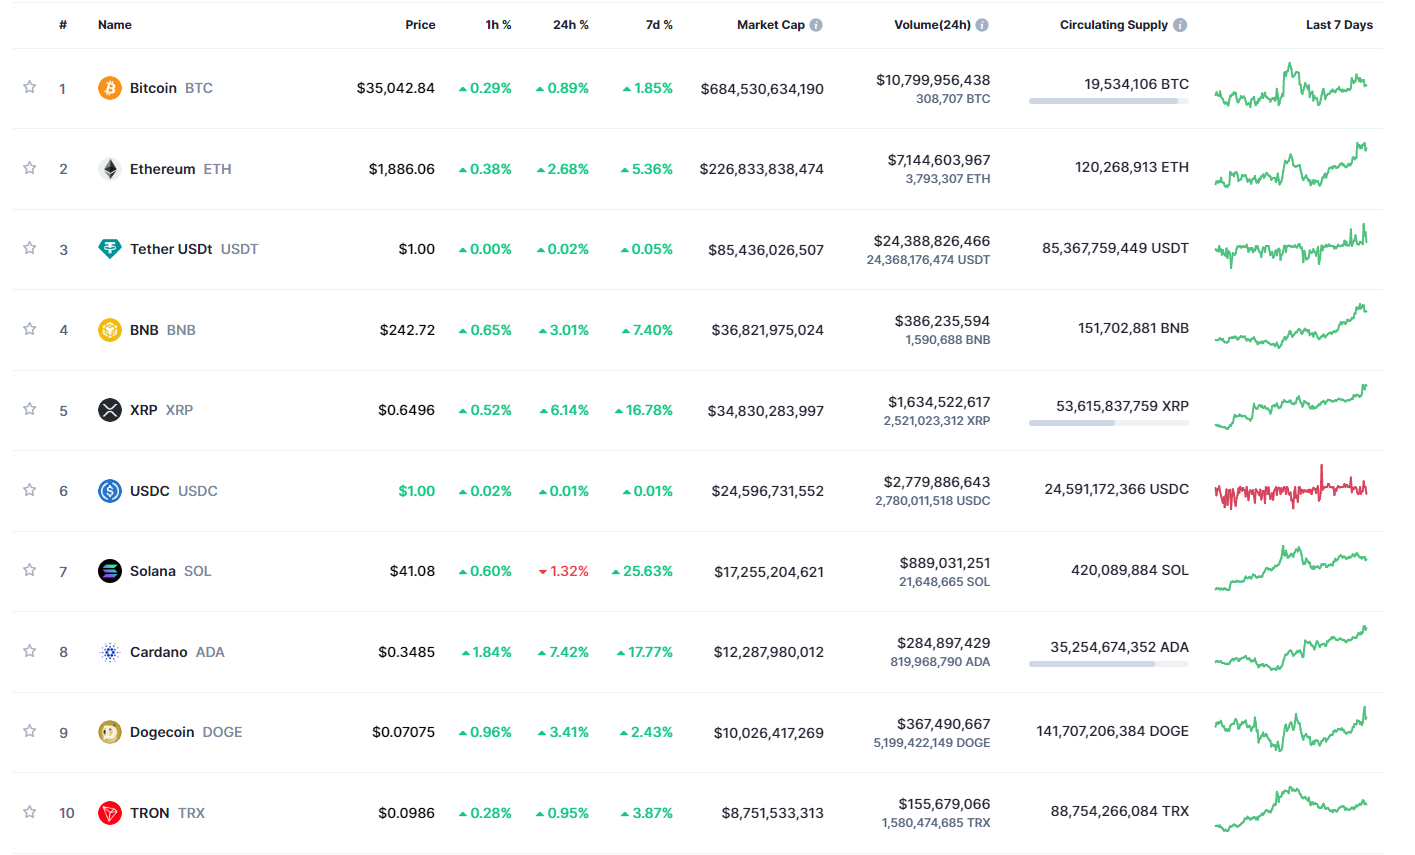Sort table by 24h % column
1415x855 pixels.
pos(571,25)
